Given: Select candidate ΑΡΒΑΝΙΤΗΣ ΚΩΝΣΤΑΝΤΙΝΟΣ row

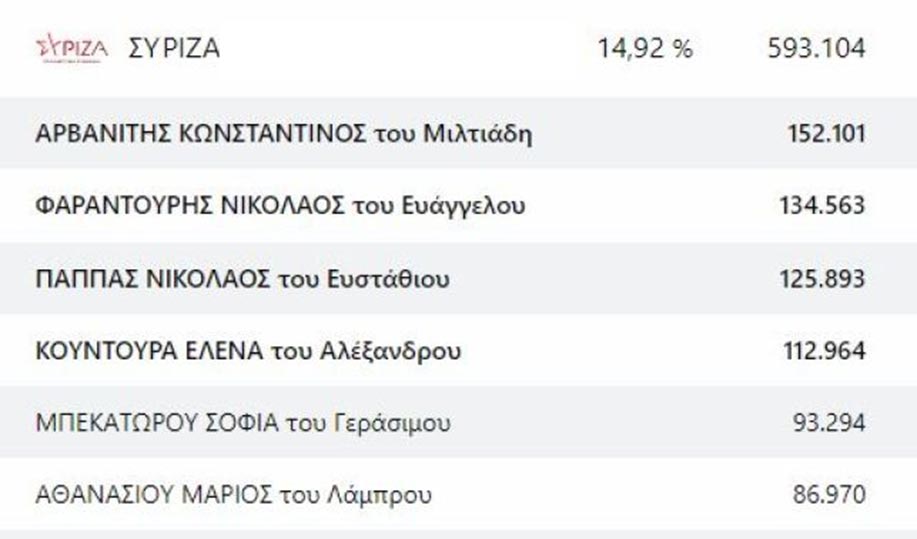Looking at the screenshot, I should click(458, 133).
